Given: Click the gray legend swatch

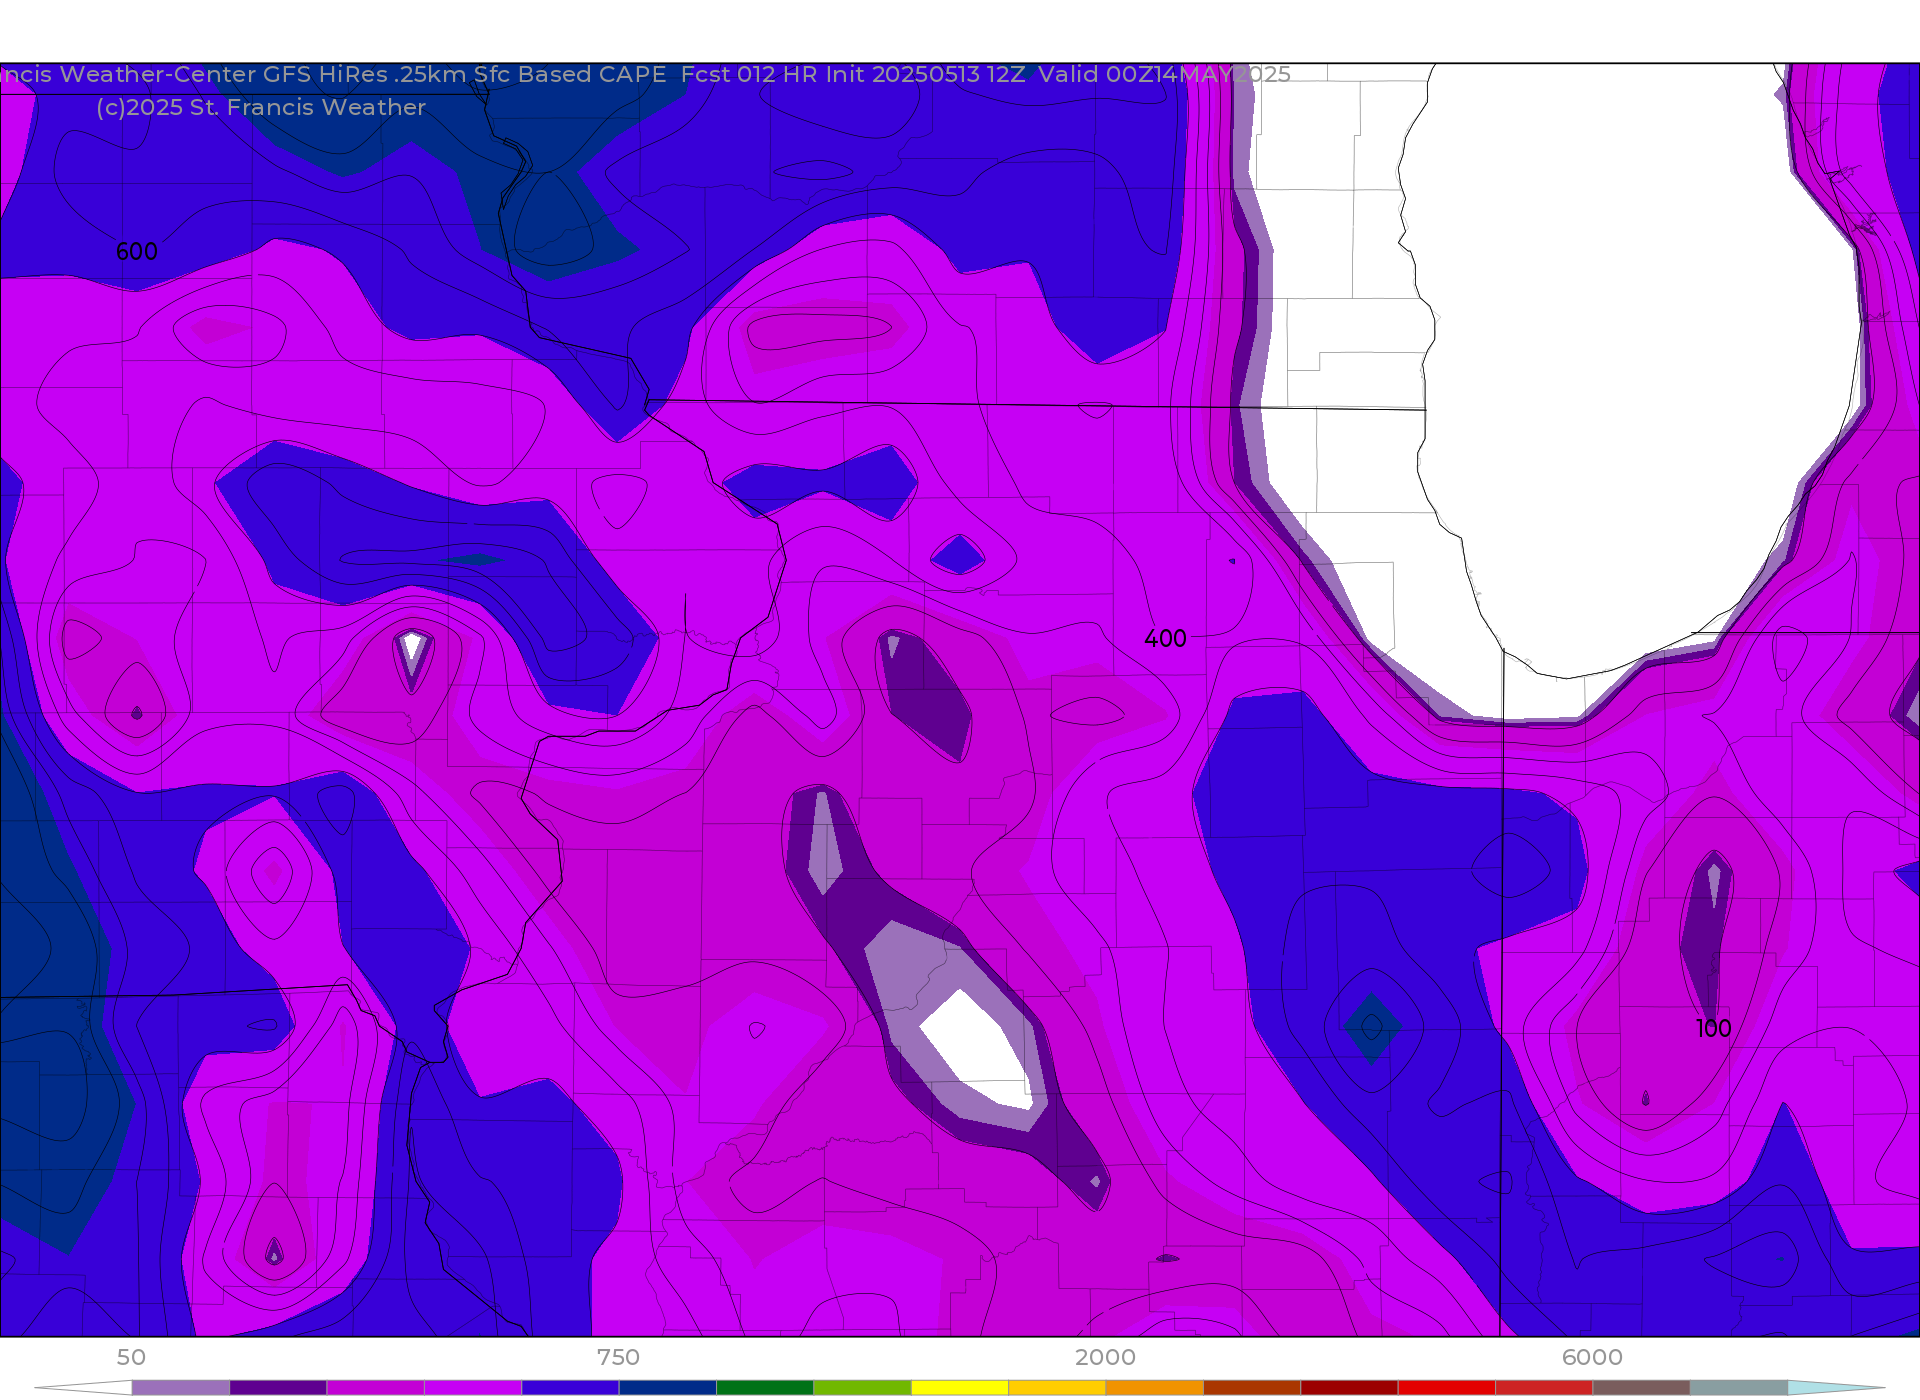Looking at the screenshot, I should [1739, 1388].
